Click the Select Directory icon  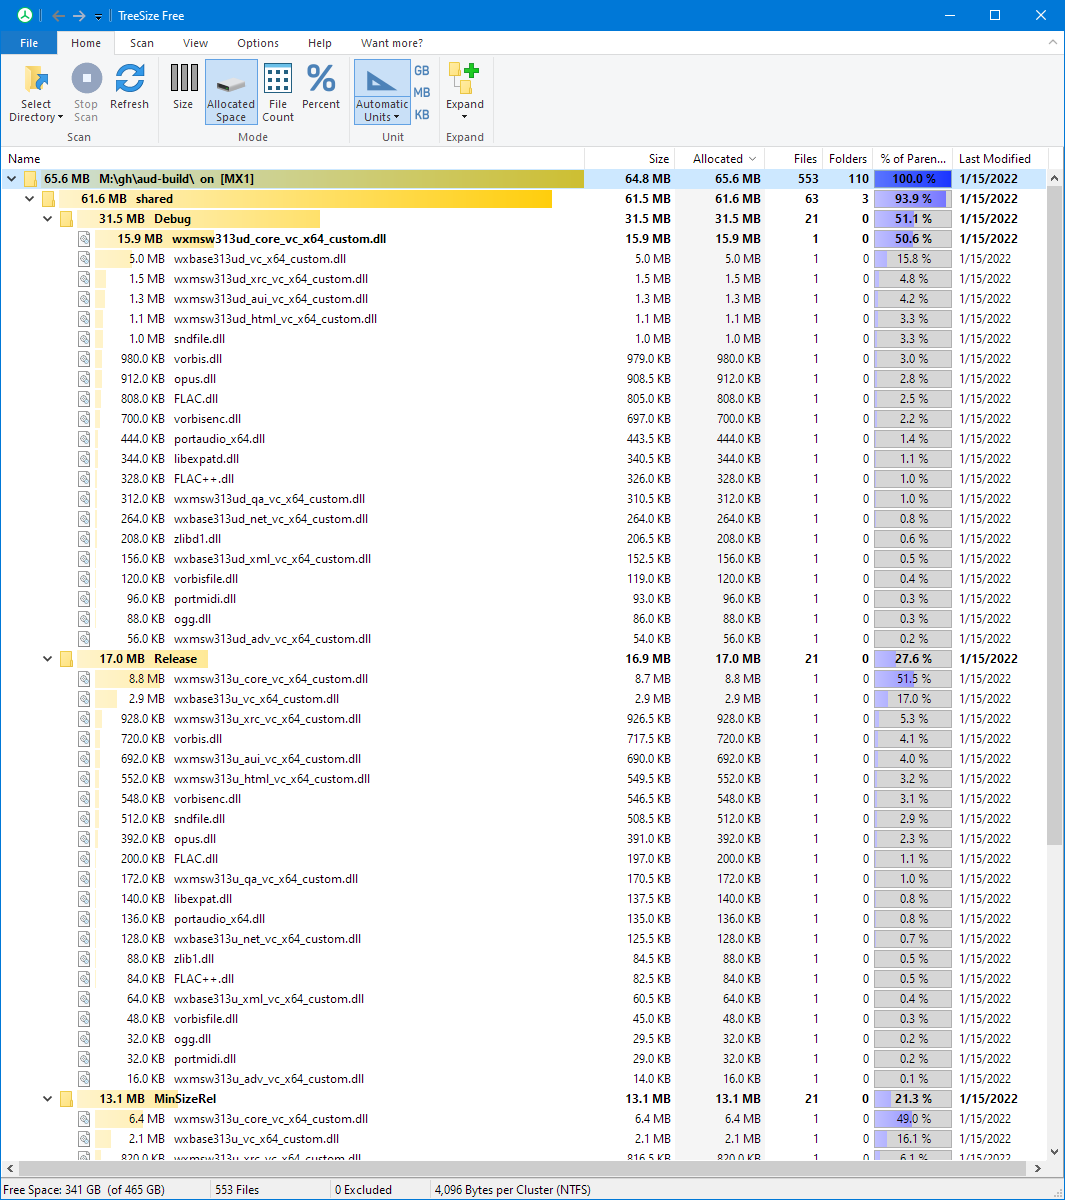[36, 79]
